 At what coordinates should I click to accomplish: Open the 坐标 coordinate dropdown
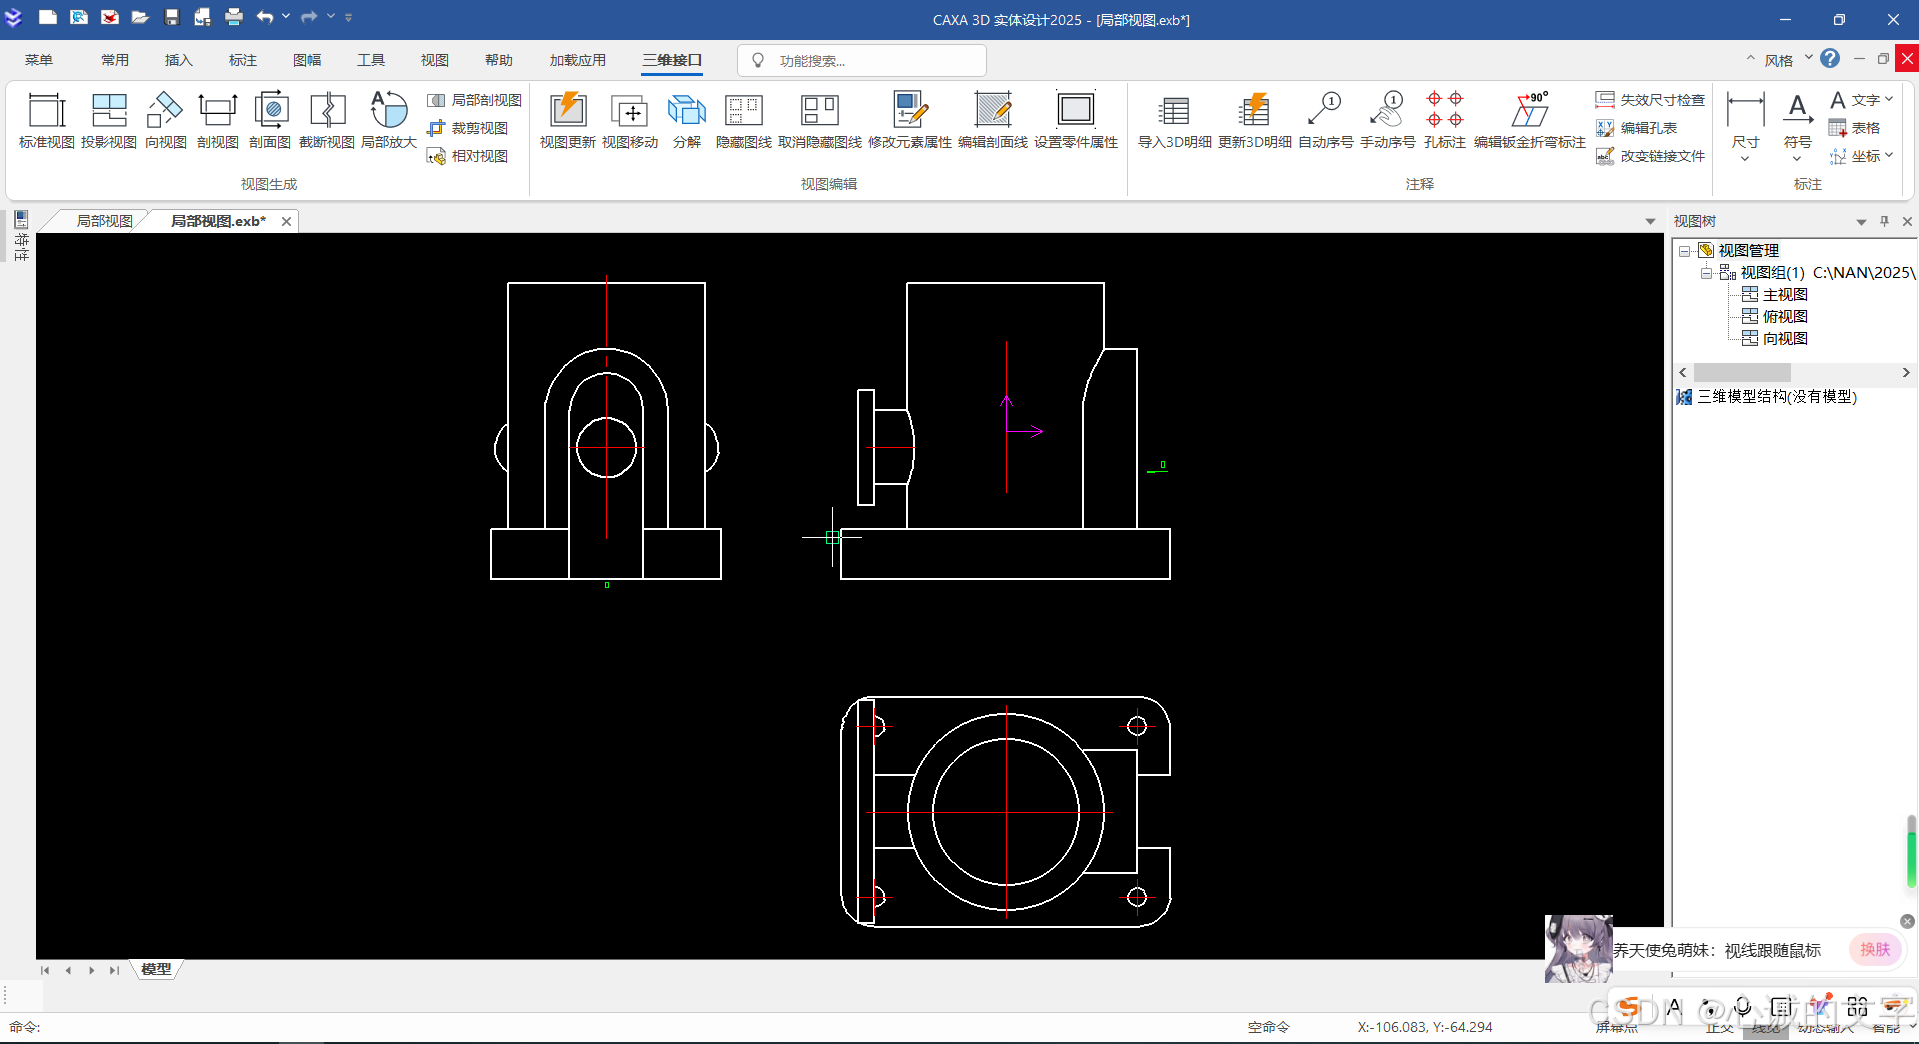tap(1889, 155)
